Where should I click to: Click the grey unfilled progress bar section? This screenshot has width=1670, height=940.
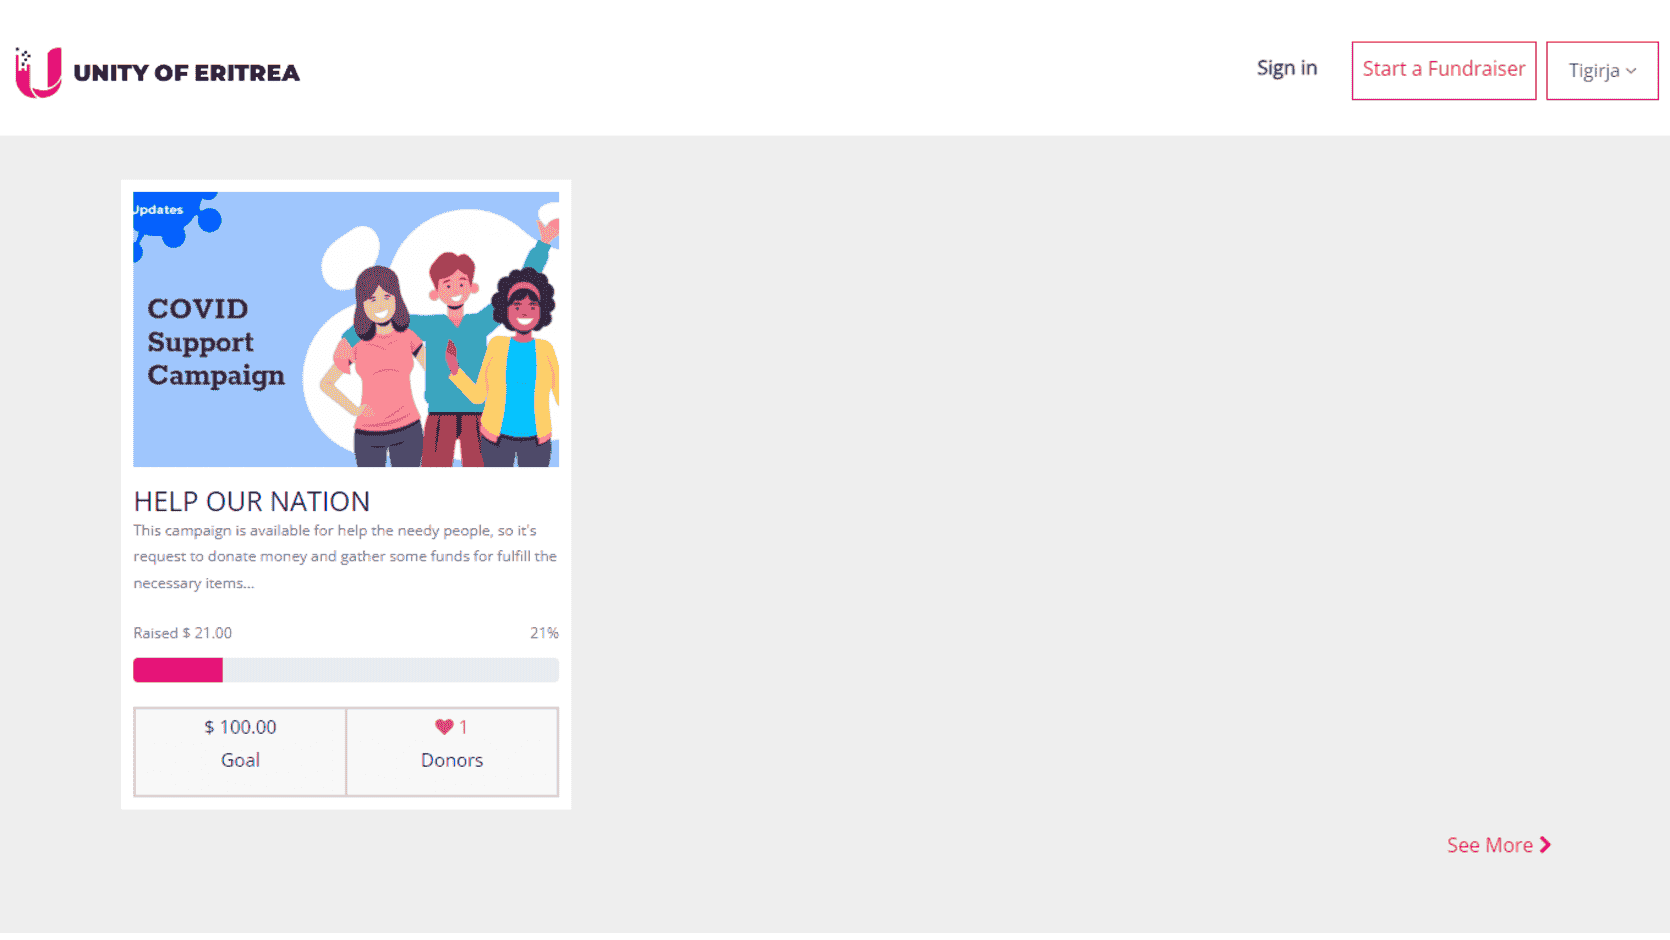390,670
